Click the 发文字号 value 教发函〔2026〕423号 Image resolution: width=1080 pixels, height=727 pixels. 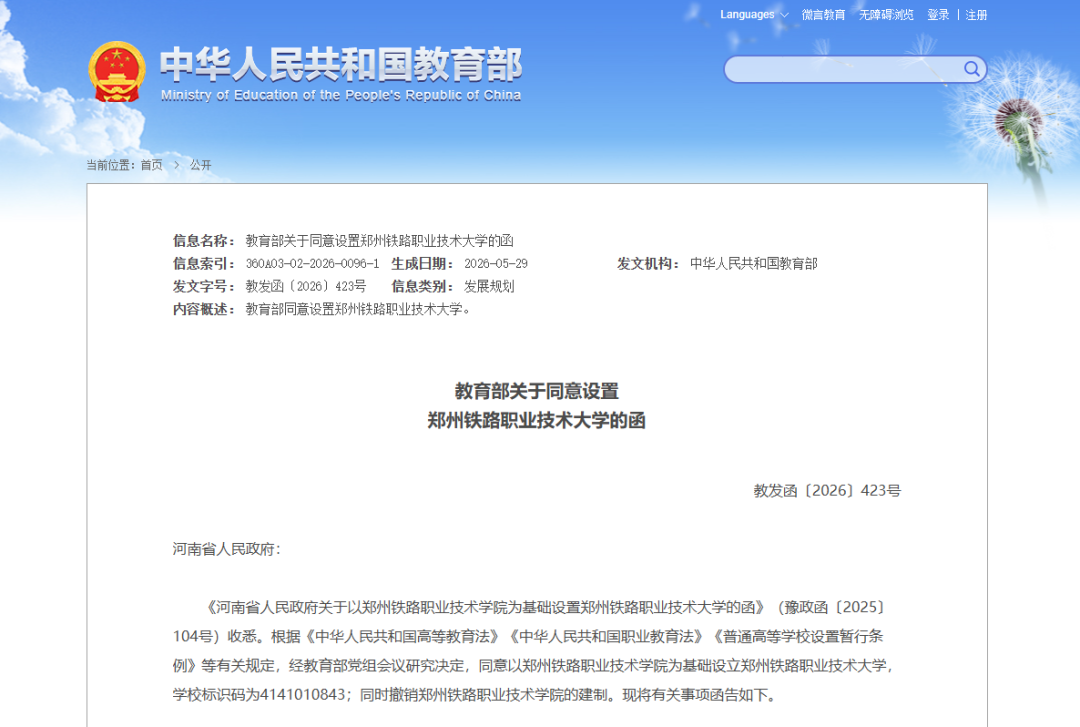[x=306, y=286]
